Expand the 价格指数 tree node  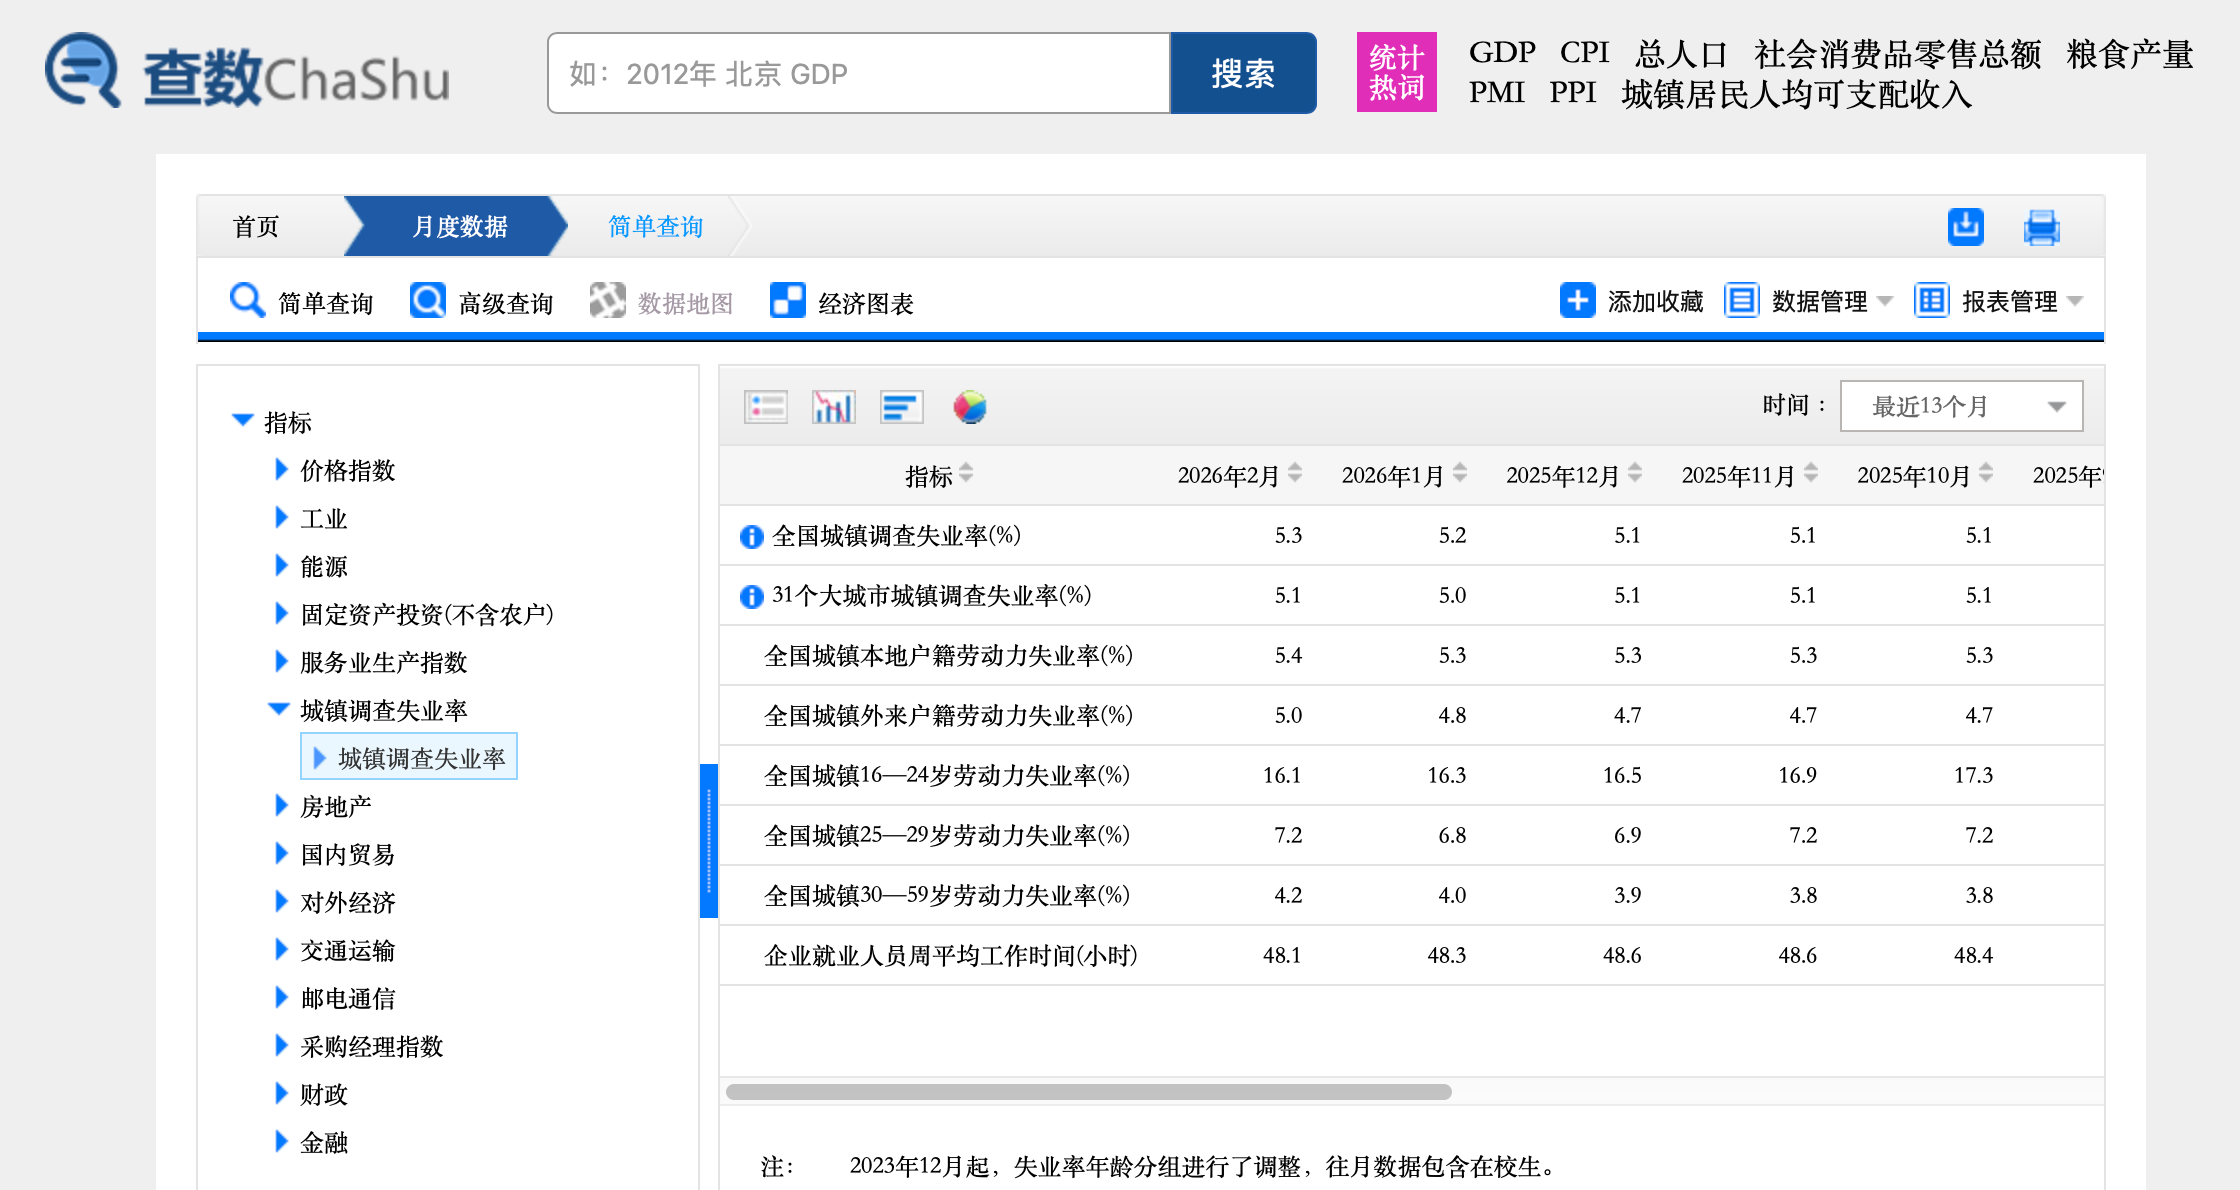coord(281,470)
